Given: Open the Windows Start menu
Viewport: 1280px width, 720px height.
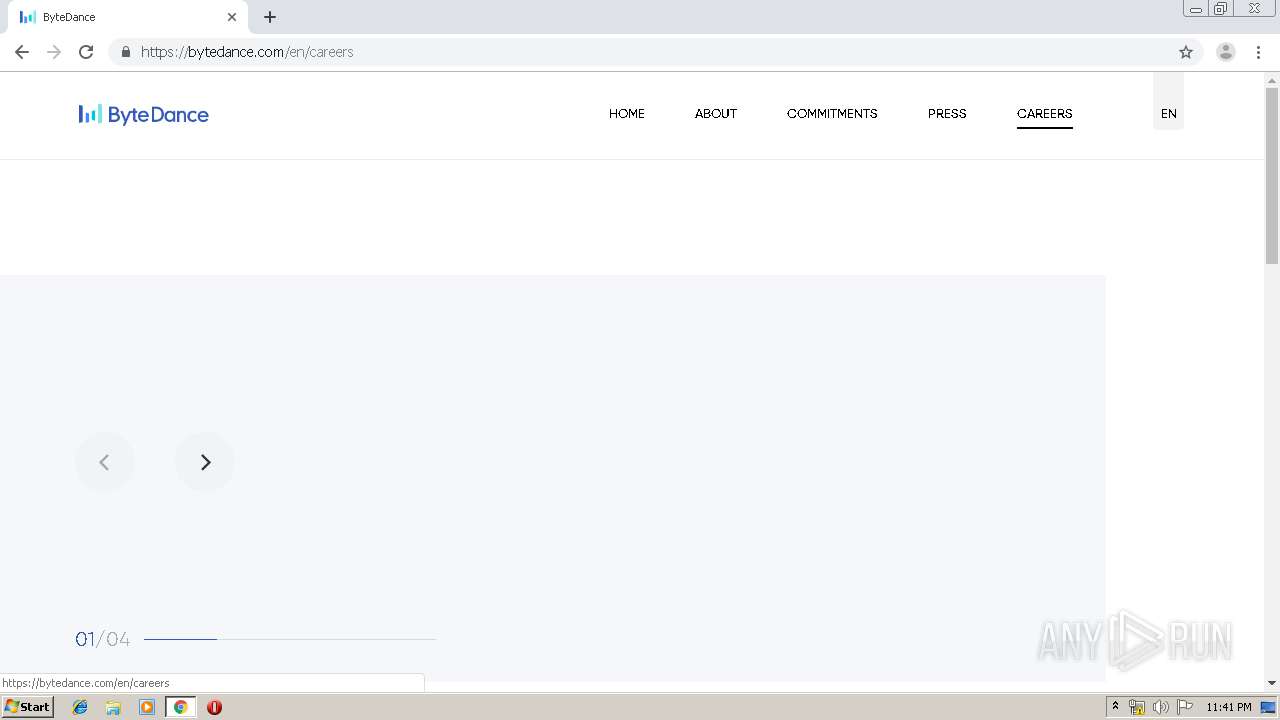Looking at the screenshot, I should (27, 707).
